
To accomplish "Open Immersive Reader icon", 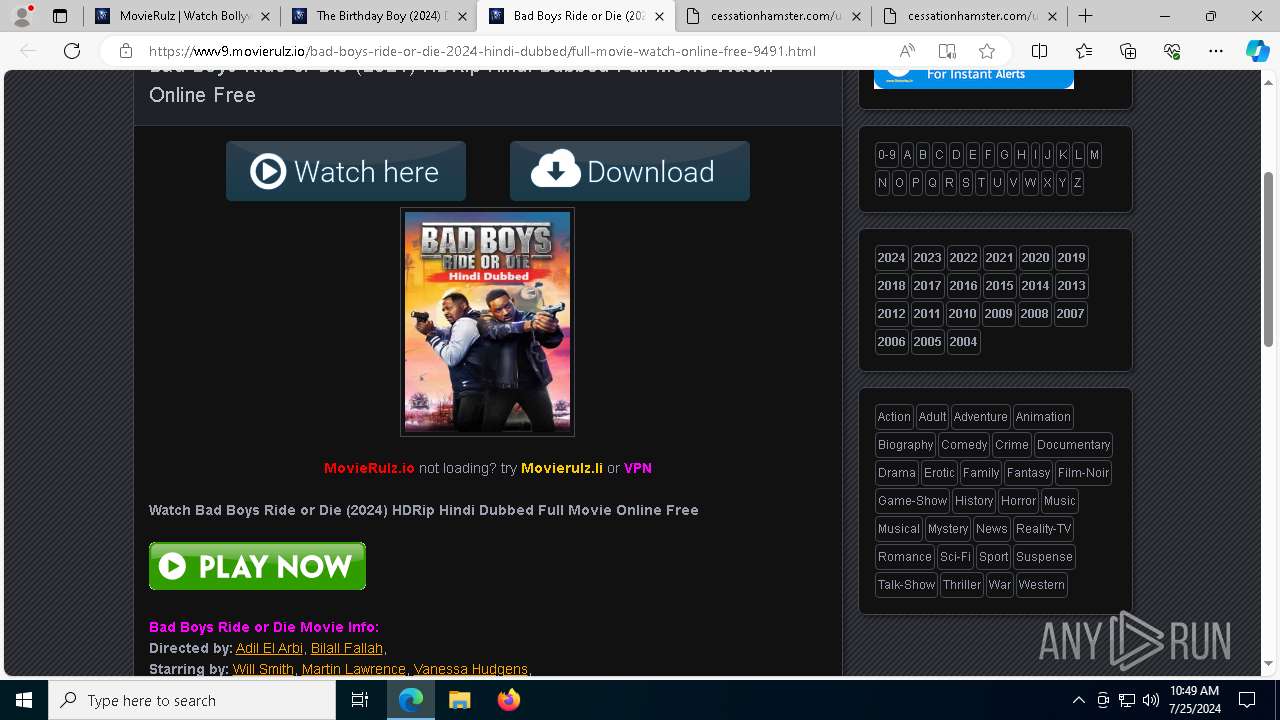I will coord(947,51).
